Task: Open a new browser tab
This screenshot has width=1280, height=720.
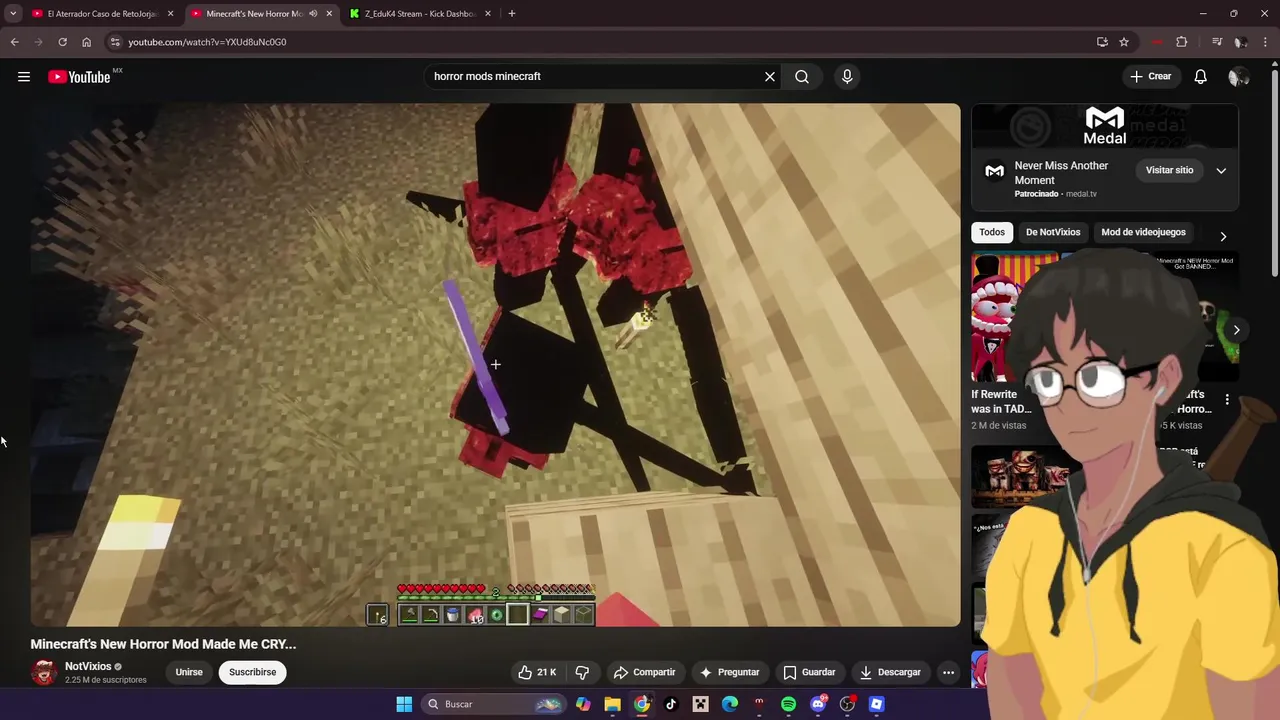Action: tap(512, 14)
